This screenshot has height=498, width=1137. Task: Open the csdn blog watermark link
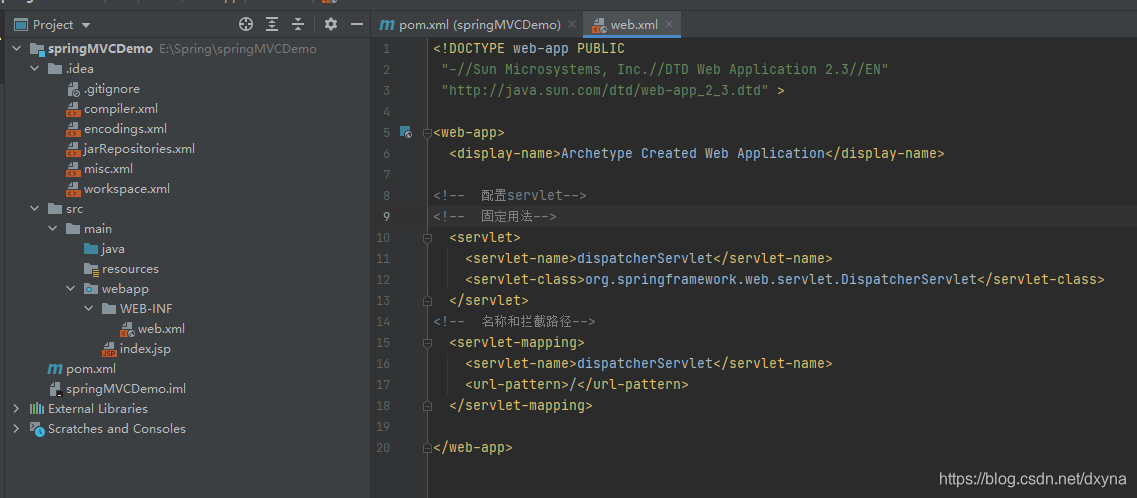click(1033, 478)
